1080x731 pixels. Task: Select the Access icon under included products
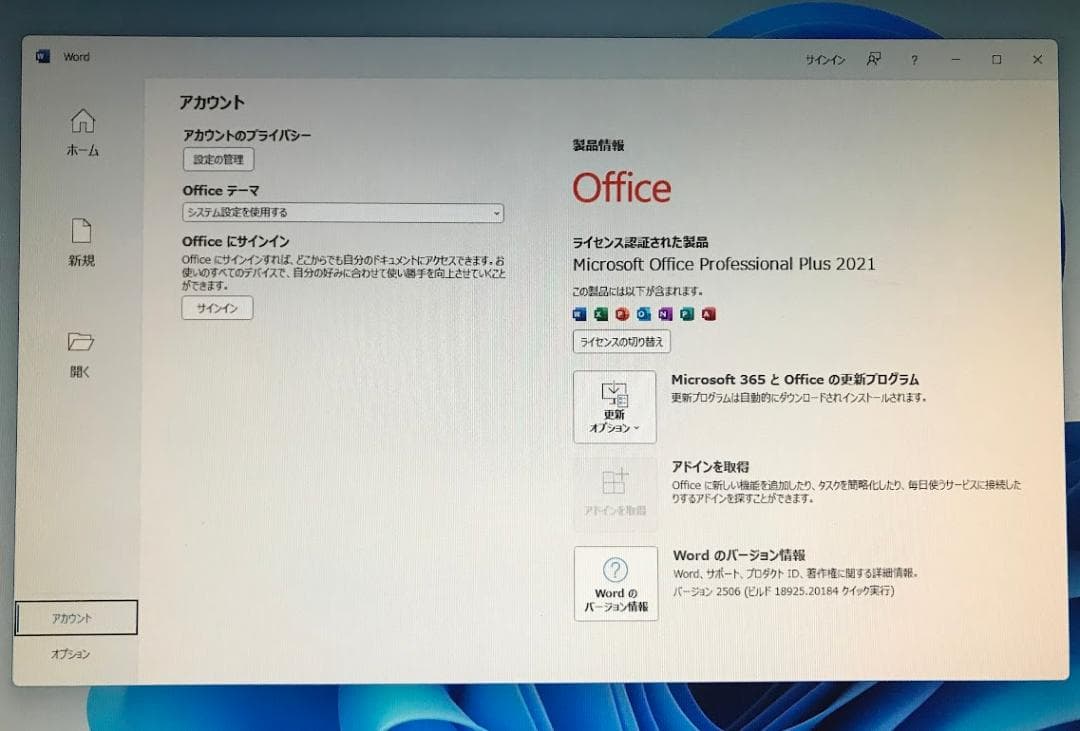(707, 313)
